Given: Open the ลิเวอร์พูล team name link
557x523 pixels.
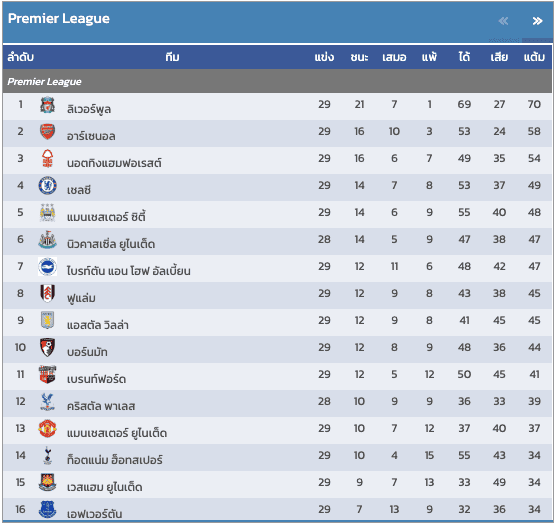Looking at the screenshot, I should coord(89,109).
